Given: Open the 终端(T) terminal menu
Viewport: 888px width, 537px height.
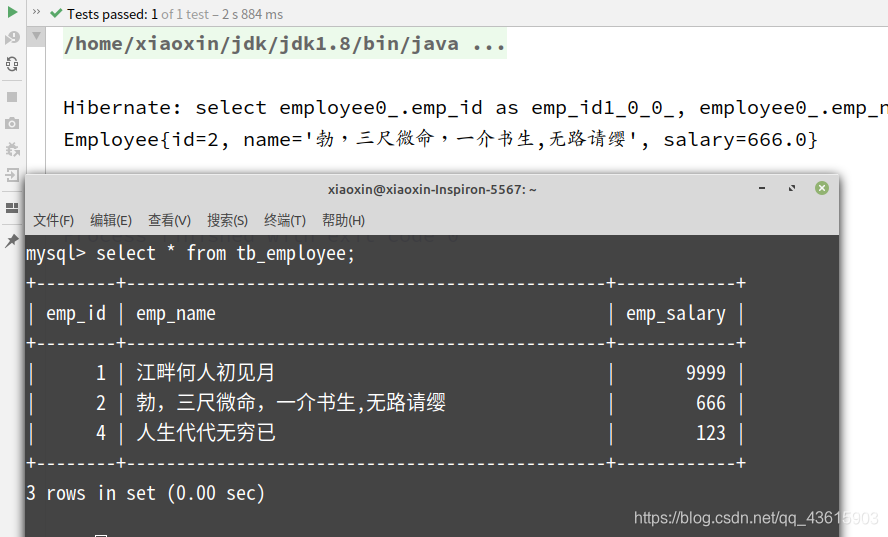Looking at the screenshot, I should (x=285, y=220).
